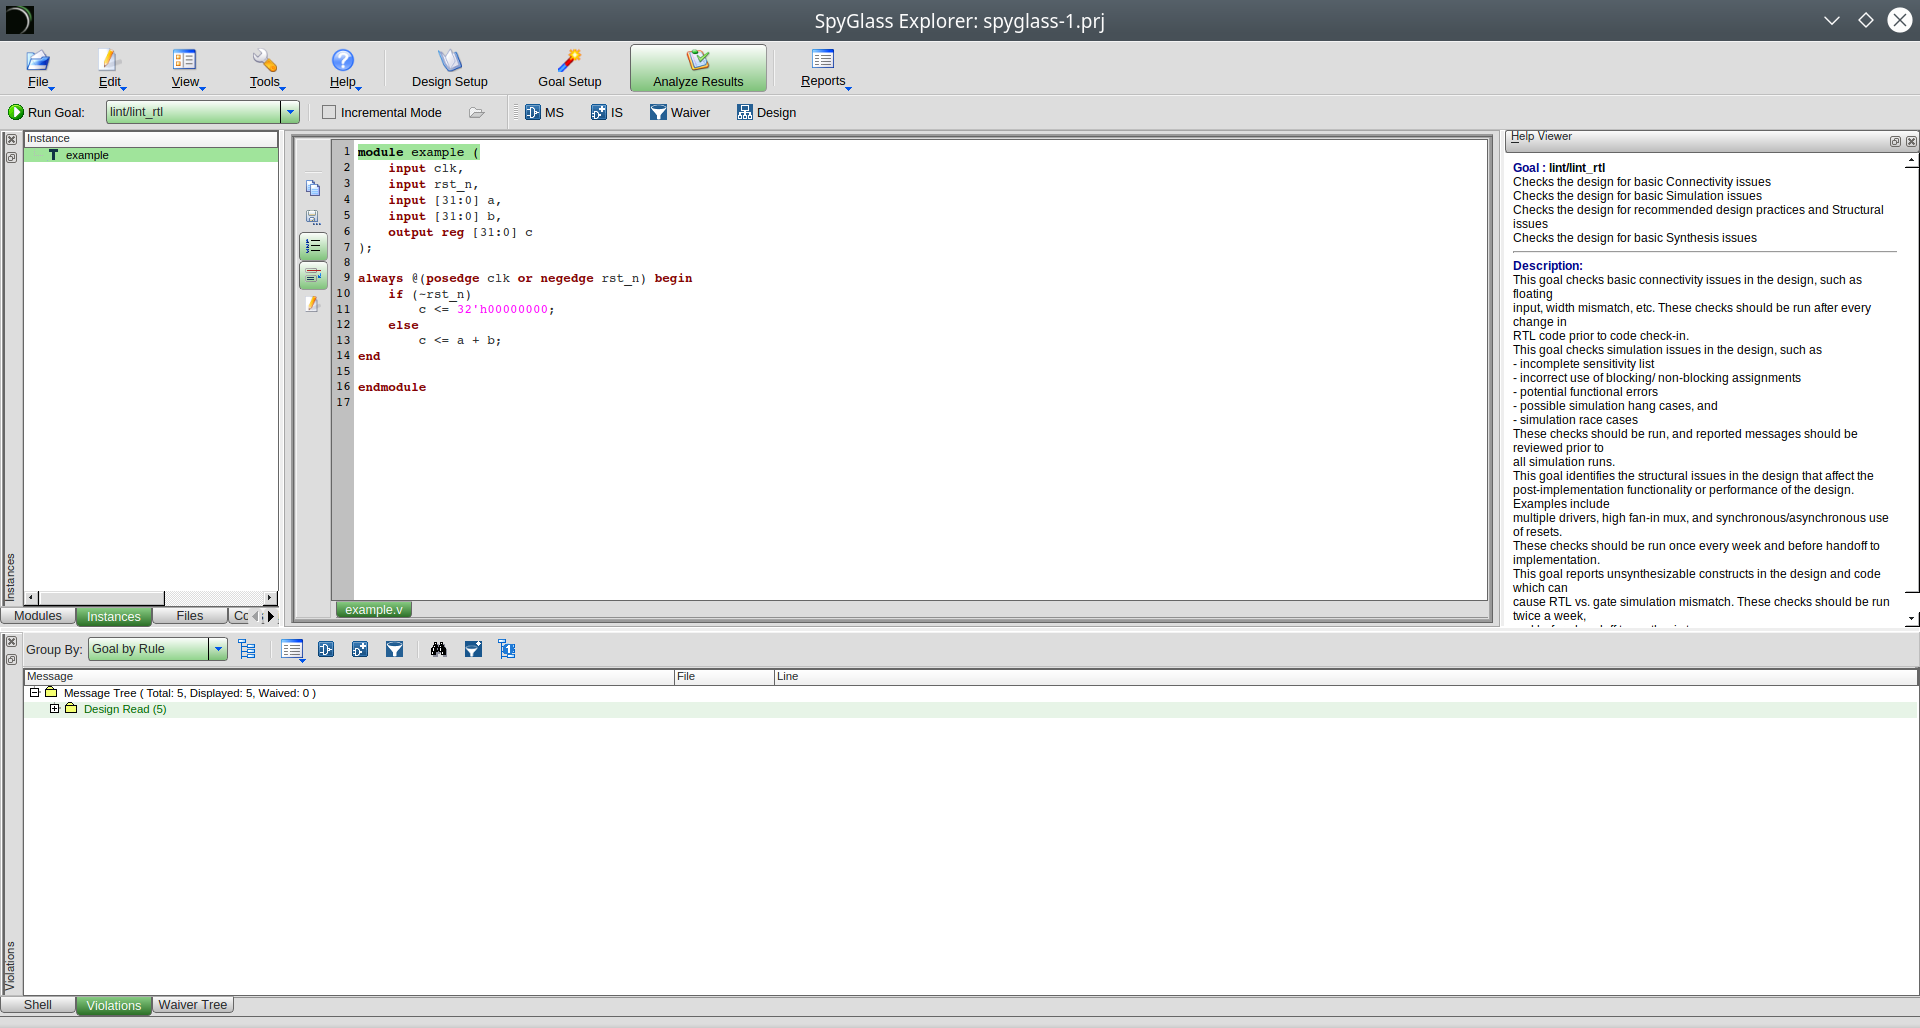Image resolution: width=1920 pixels, height=1028 pixels.
Task: Click the open folder icon beside Incremental Mode
Action: [x=477, y=112]
